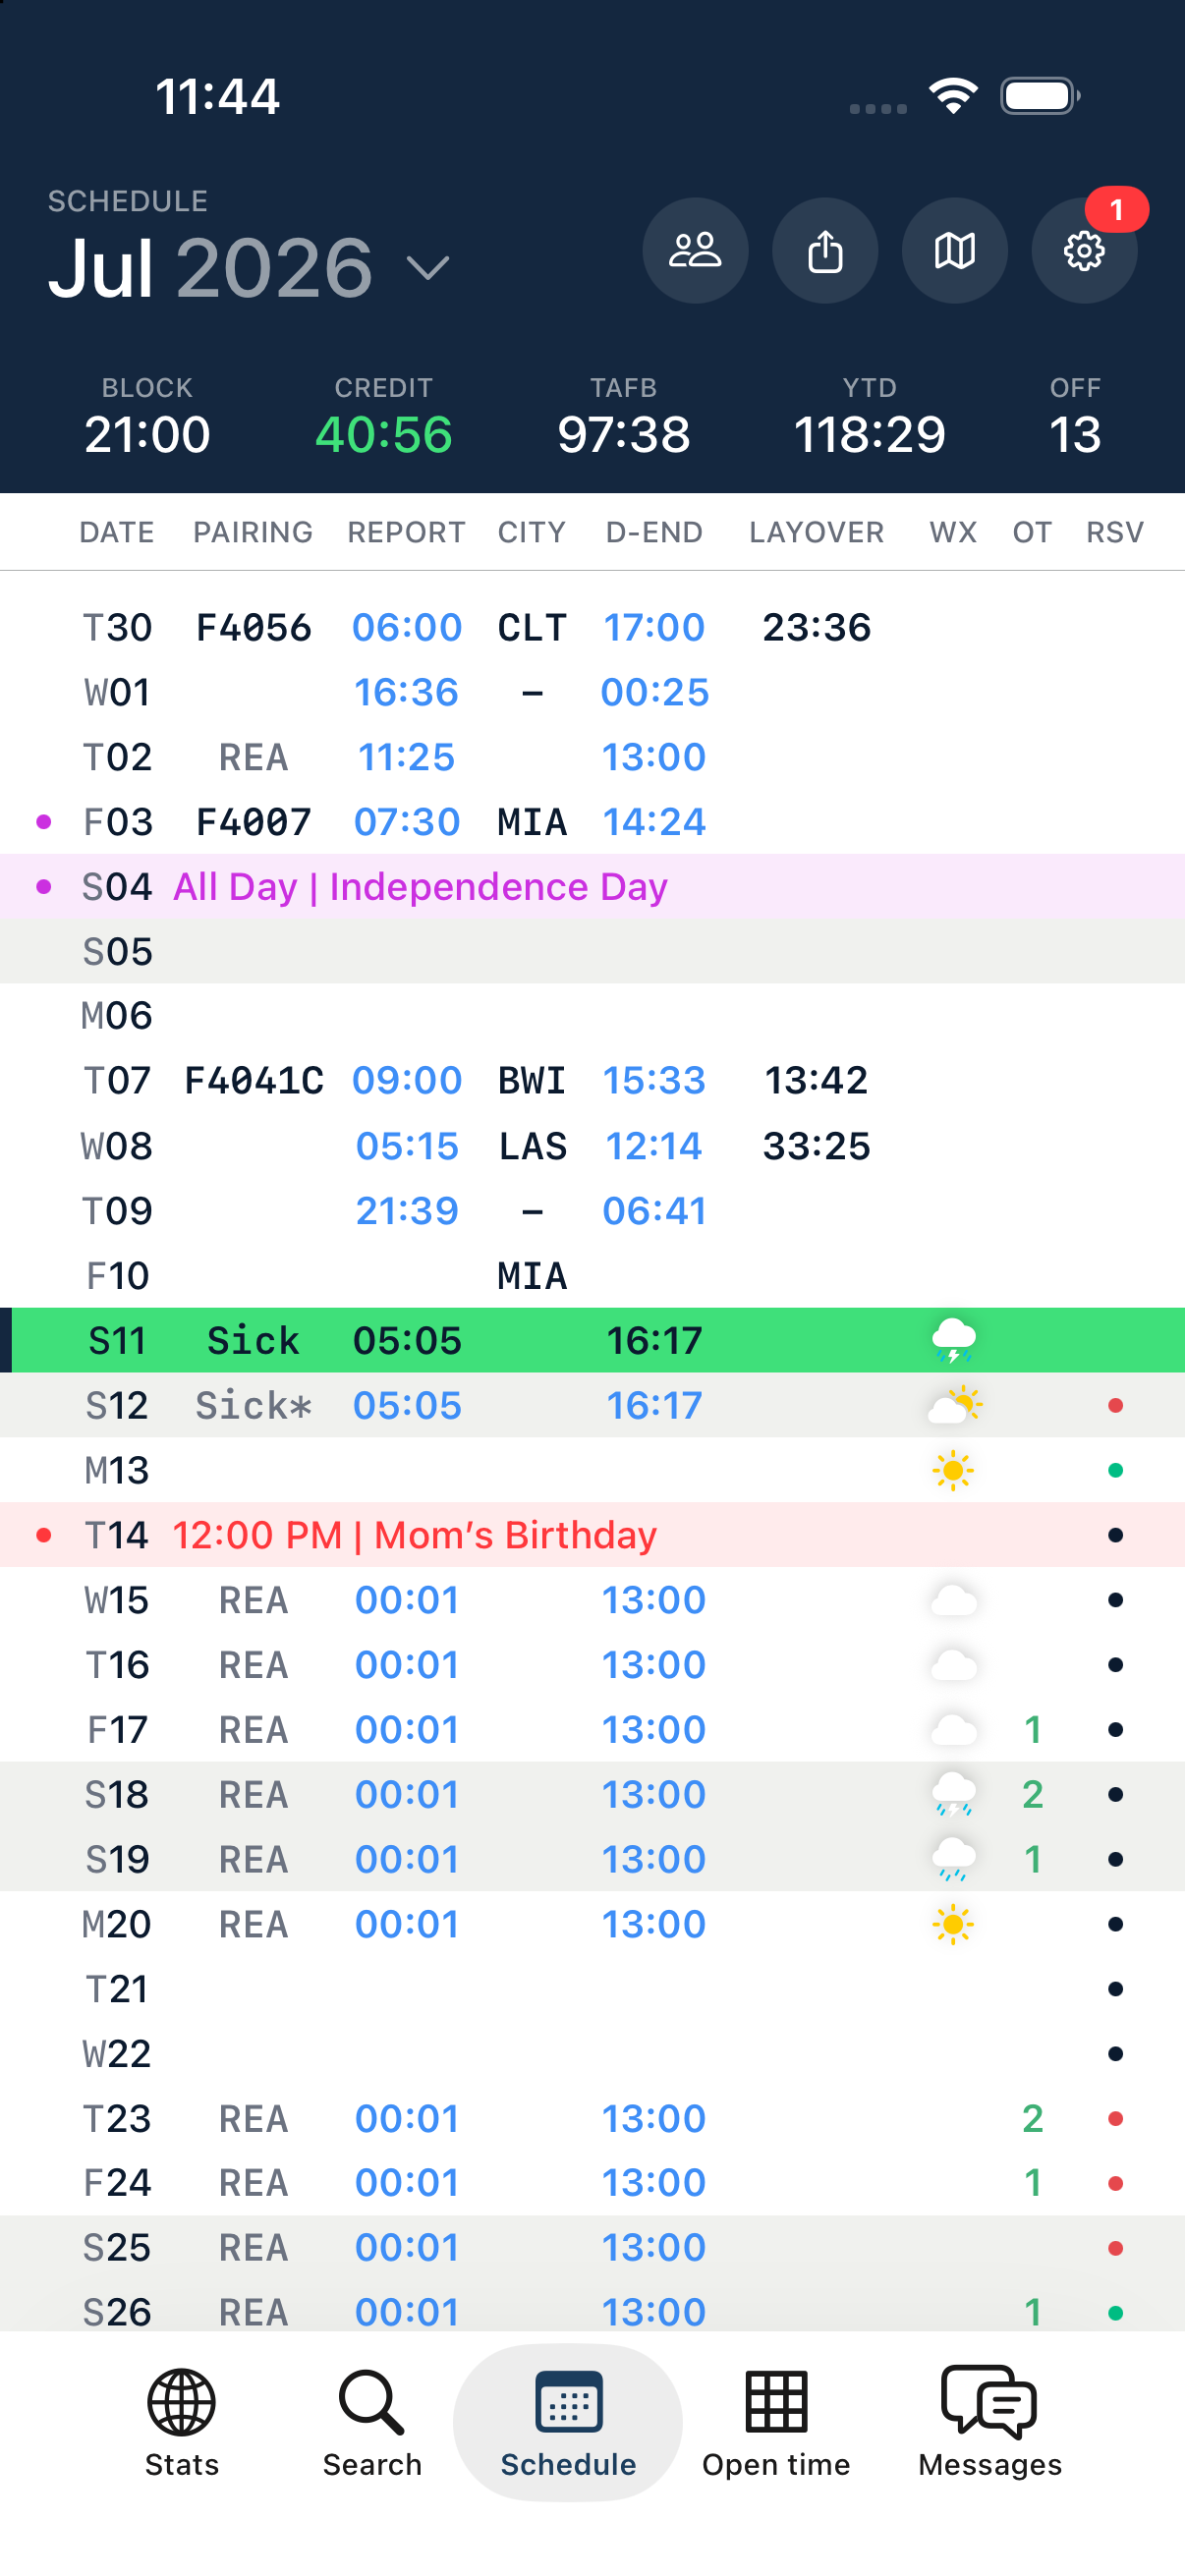Tap the RSV column header
Screen dimensions: 1185x2576
1115,532
